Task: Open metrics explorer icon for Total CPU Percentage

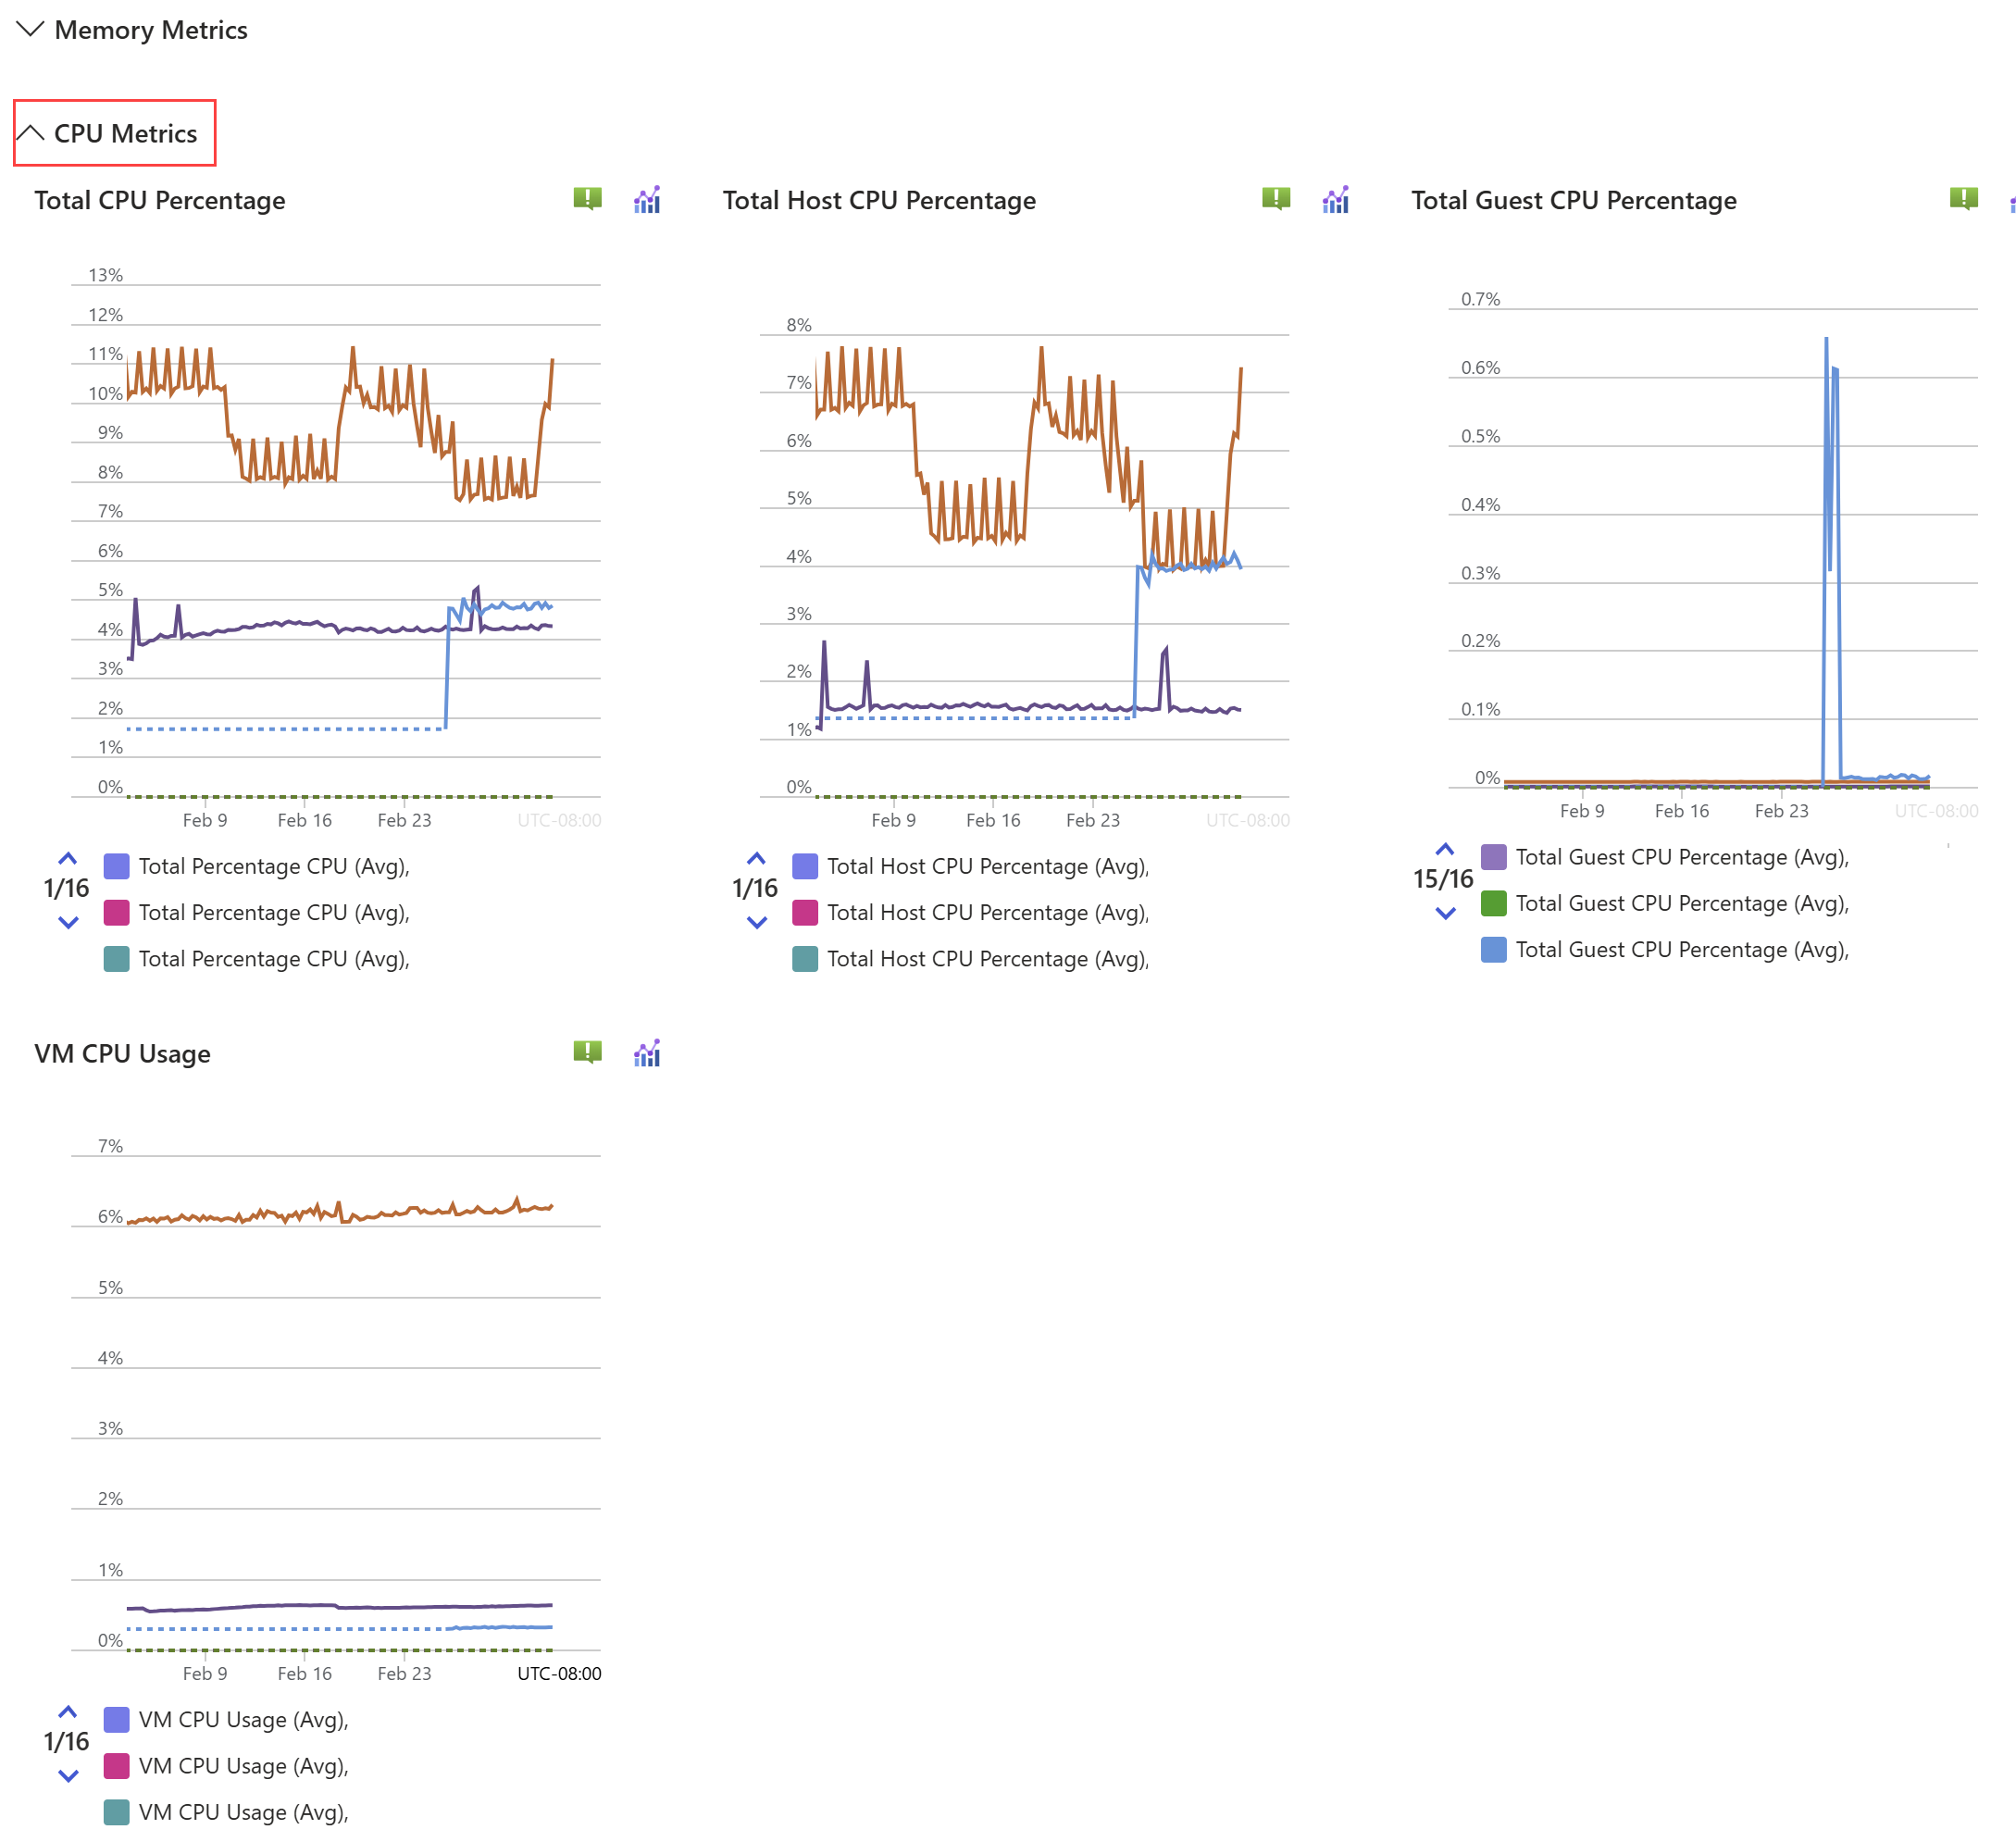Action: pos(647,200)
